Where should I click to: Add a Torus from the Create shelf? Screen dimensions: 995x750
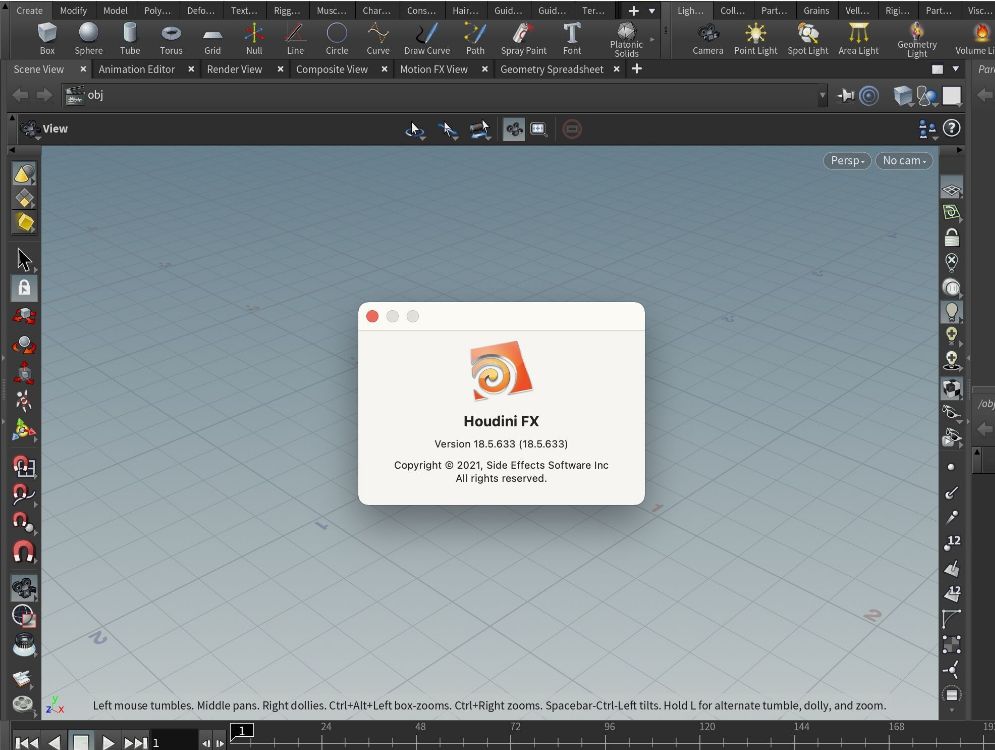click(171, 38)
